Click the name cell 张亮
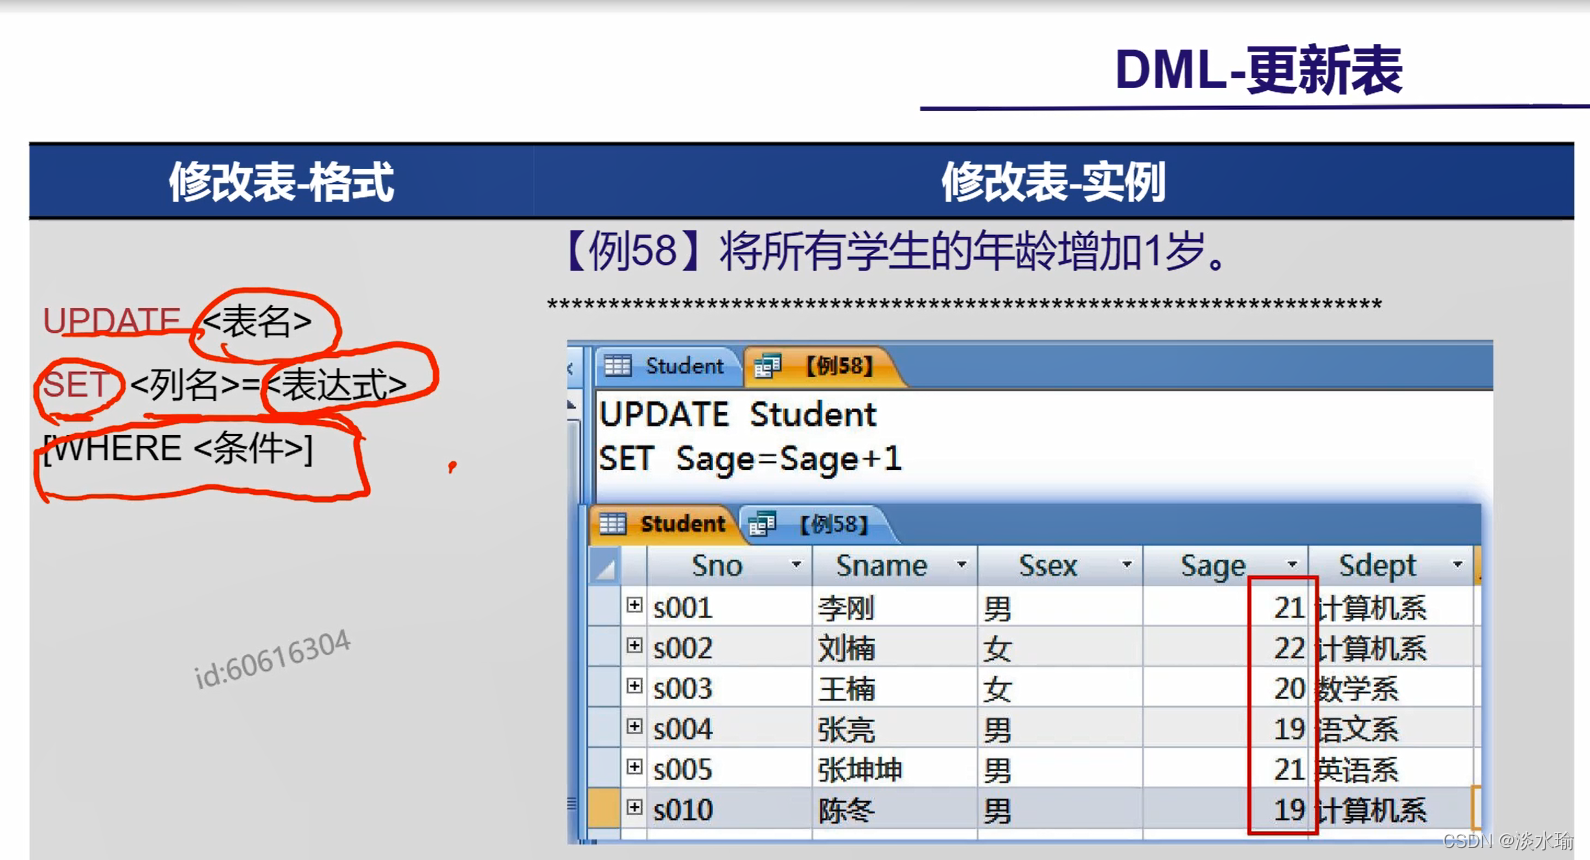1590x860 pixels. (895, 729)
